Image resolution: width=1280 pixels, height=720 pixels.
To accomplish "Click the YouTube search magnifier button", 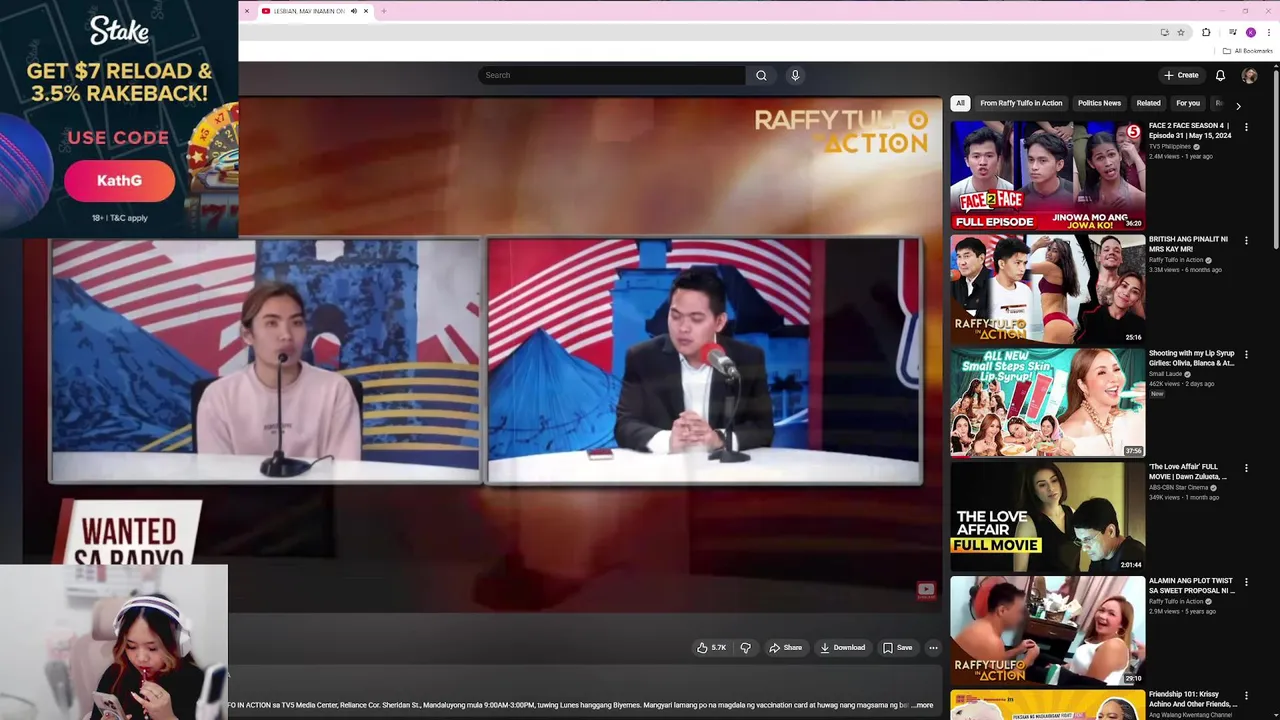I will point(761,75).
